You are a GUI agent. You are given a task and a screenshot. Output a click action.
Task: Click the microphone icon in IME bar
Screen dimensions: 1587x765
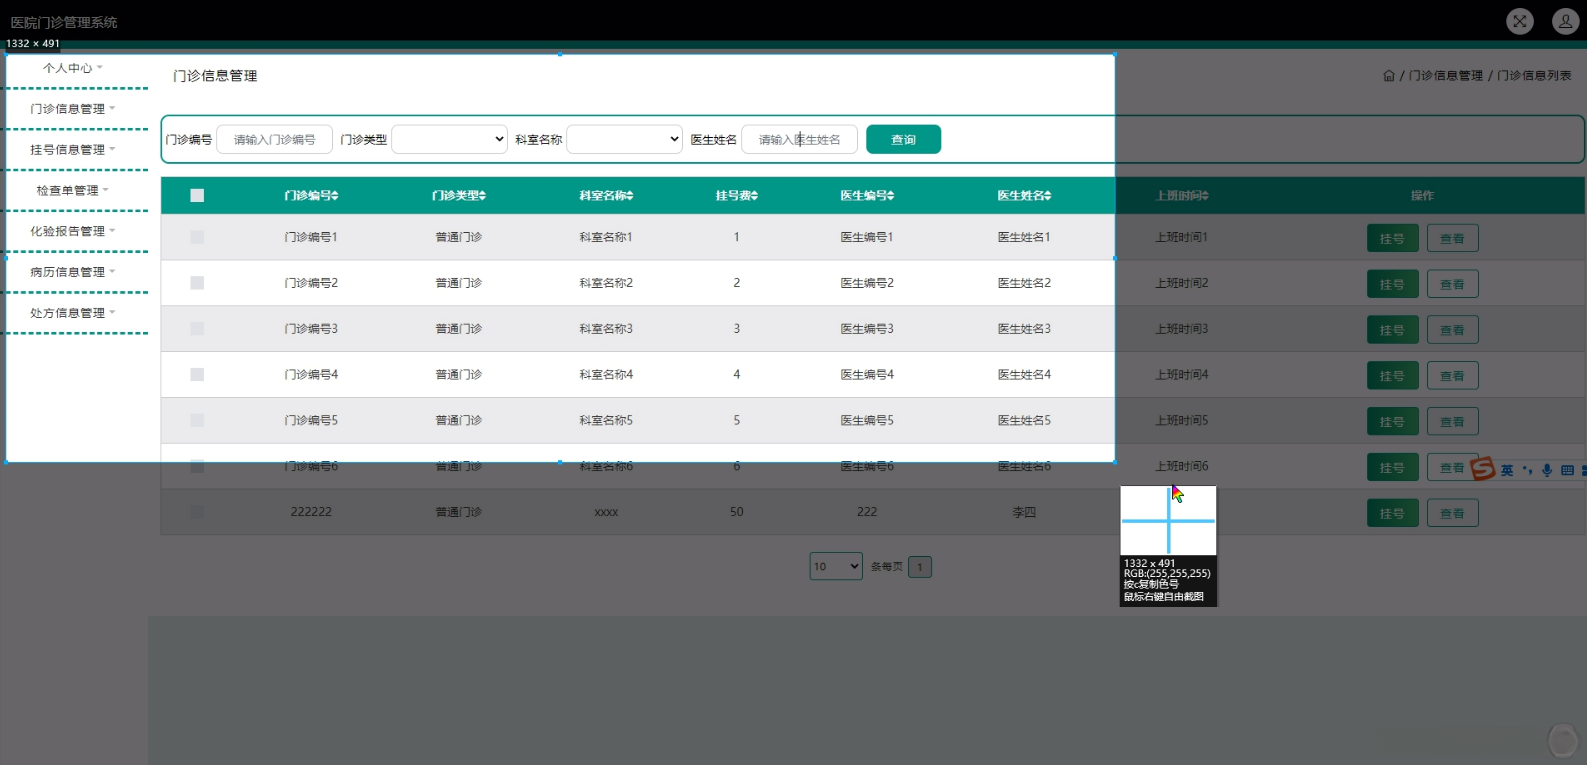click(1547, 470)
